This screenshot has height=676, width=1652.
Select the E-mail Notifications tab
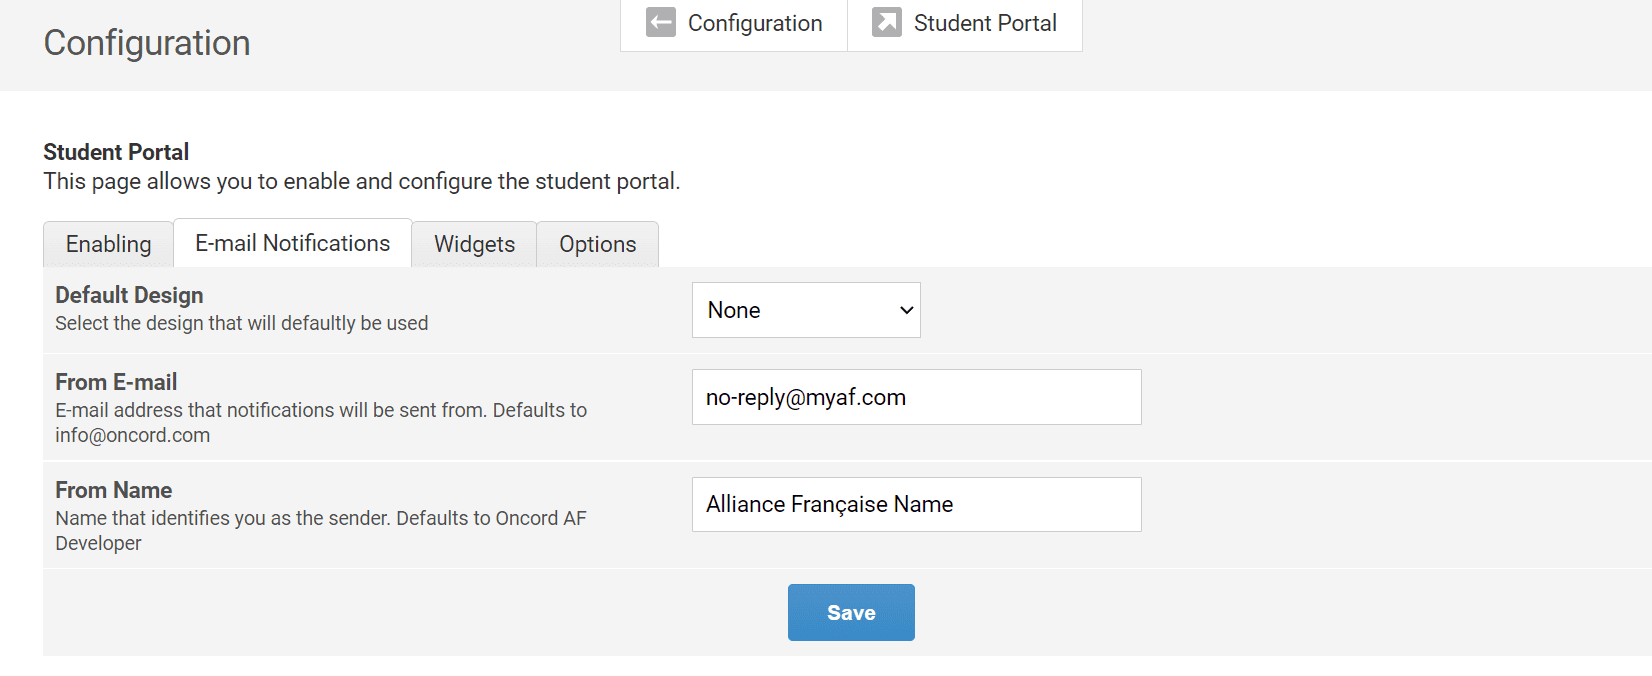(292, 243)
